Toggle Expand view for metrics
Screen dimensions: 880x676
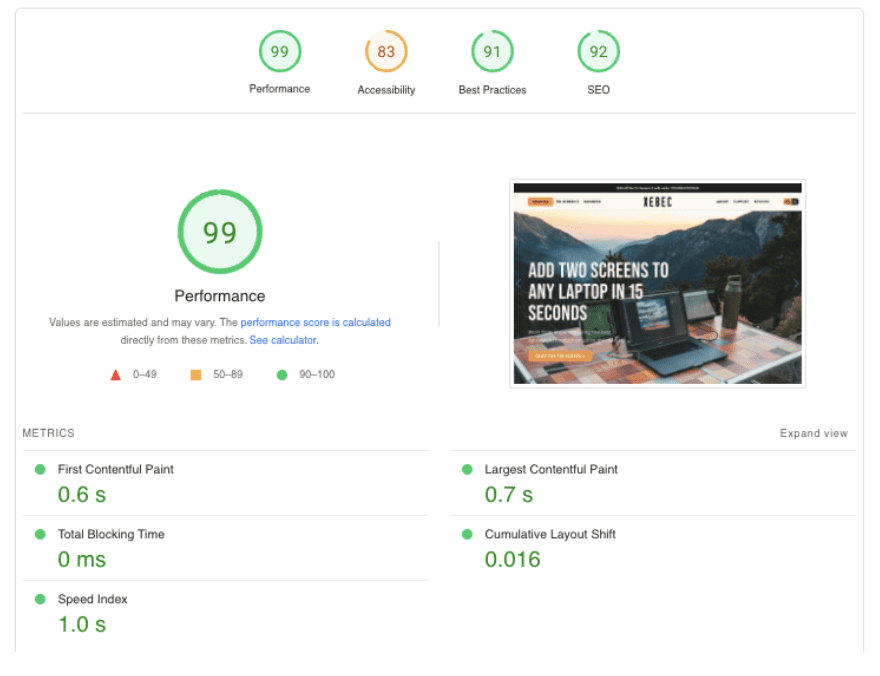click(813, 434)
